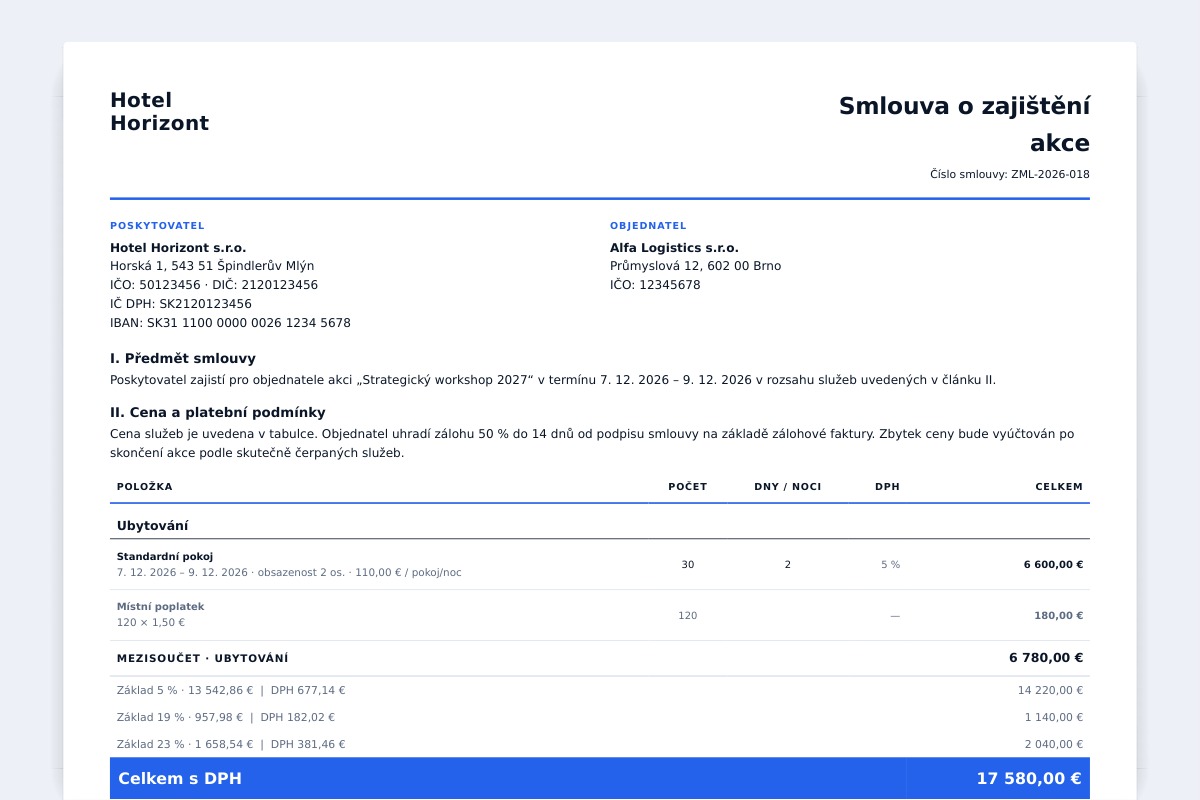Click 'Základ 19 % · 957,98 €' line
Screen dimensions: 1200x800
[x=226, y=717]
